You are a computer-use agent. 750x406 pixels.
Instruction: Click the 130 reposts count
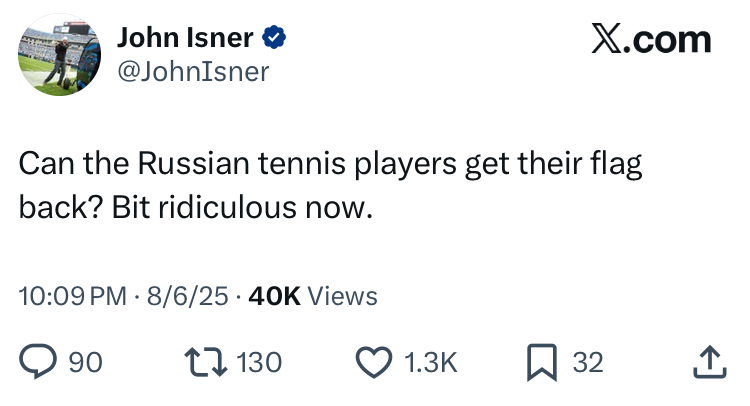click(260, 362)
